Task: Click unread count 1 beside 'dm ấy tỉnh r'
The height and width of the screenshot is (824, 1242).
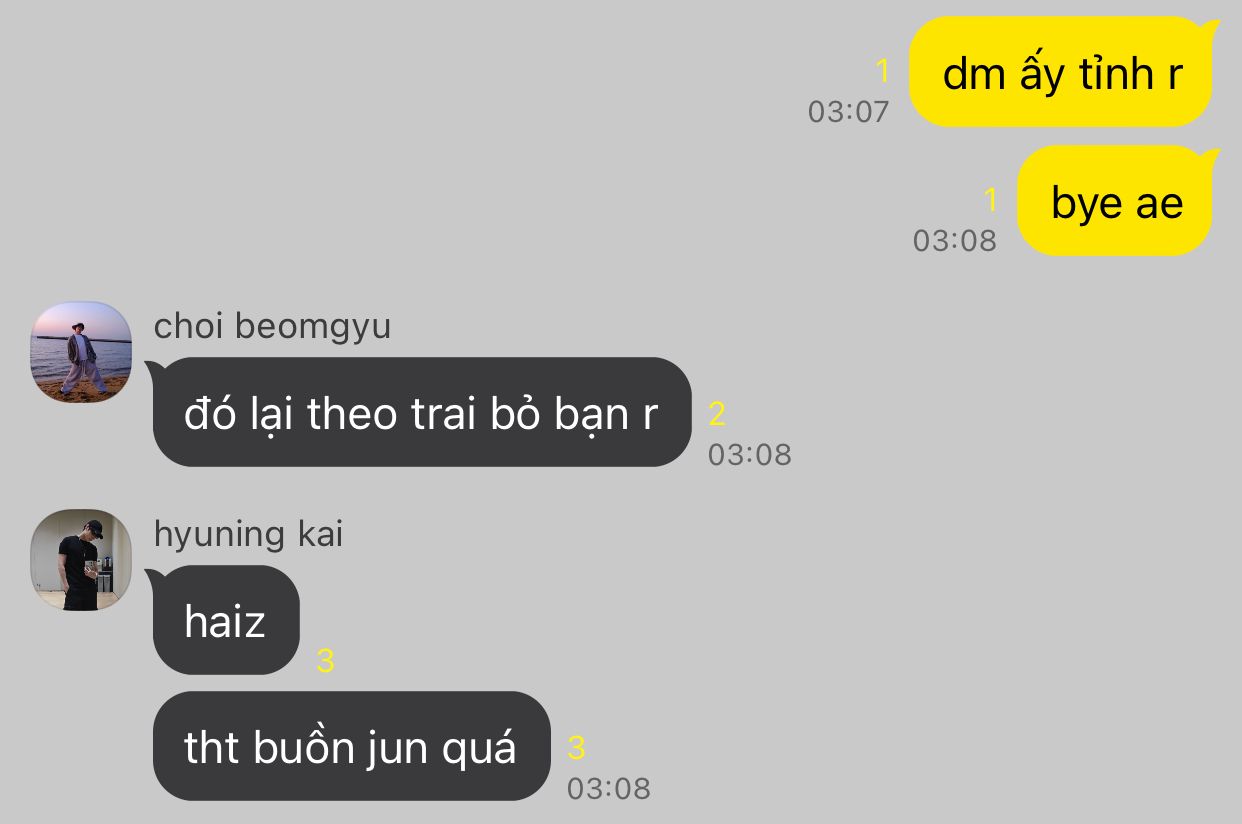Action: tap(882, 71)
